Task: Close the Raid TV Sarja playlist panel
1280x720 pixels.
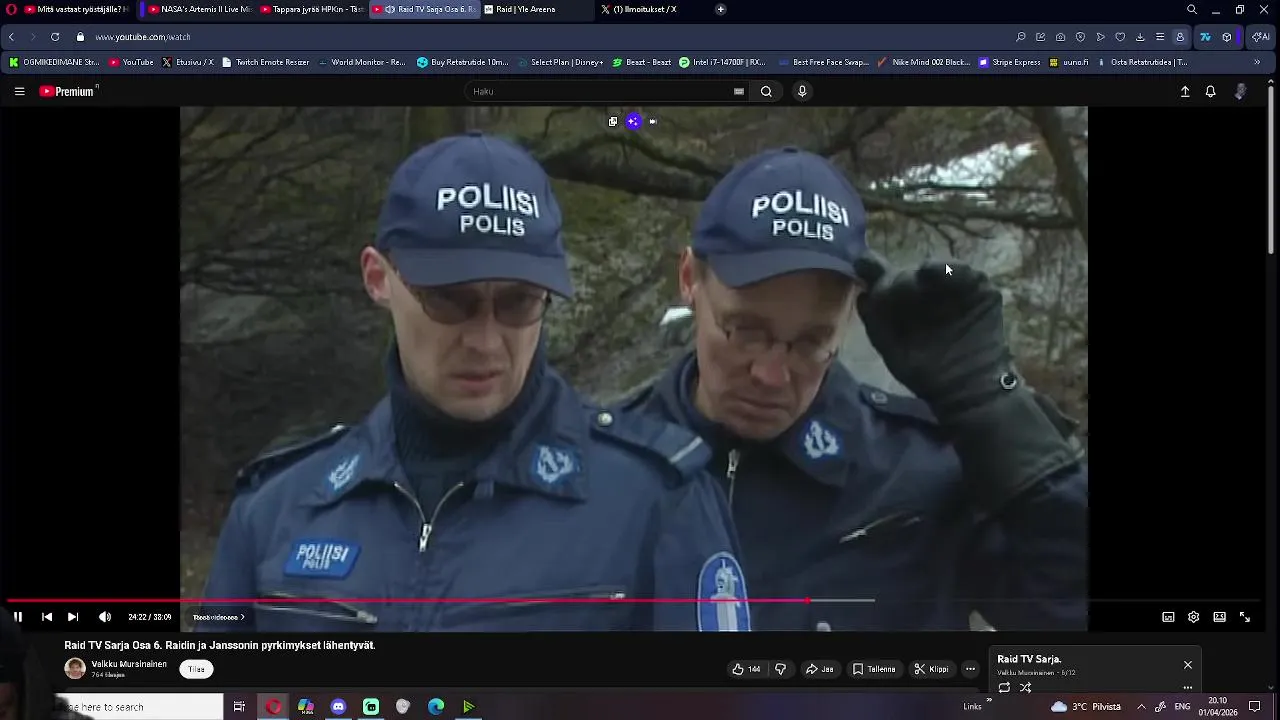Action: point(1188,665)
